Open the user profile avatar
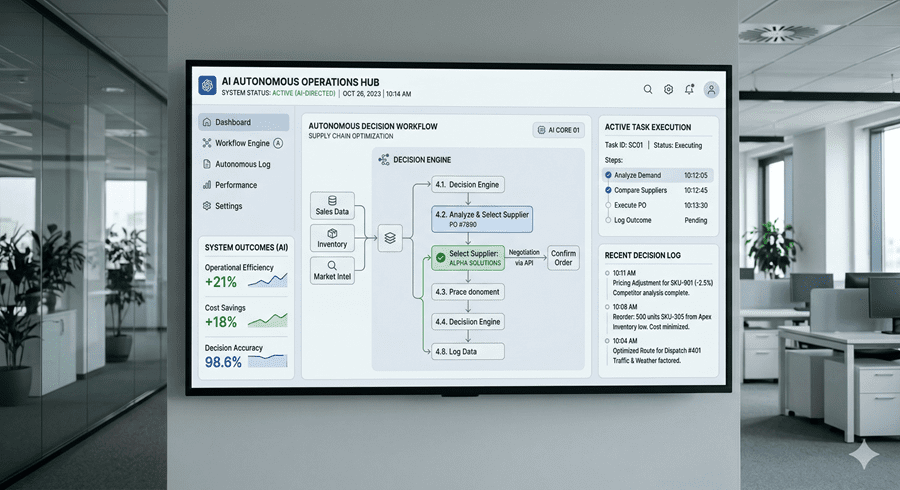The width and height of the screenshot is (900, 490). [711, 89]
